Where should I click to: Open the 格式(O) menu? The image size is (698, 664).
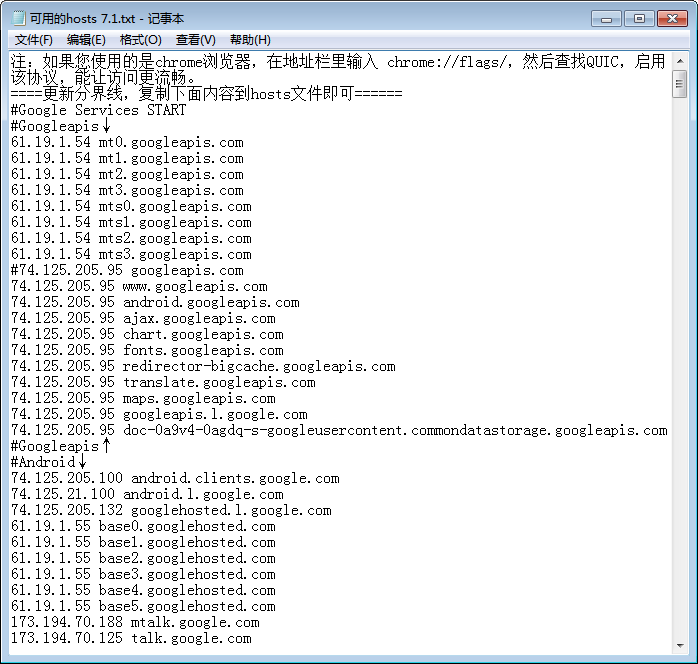coord(140,40)
